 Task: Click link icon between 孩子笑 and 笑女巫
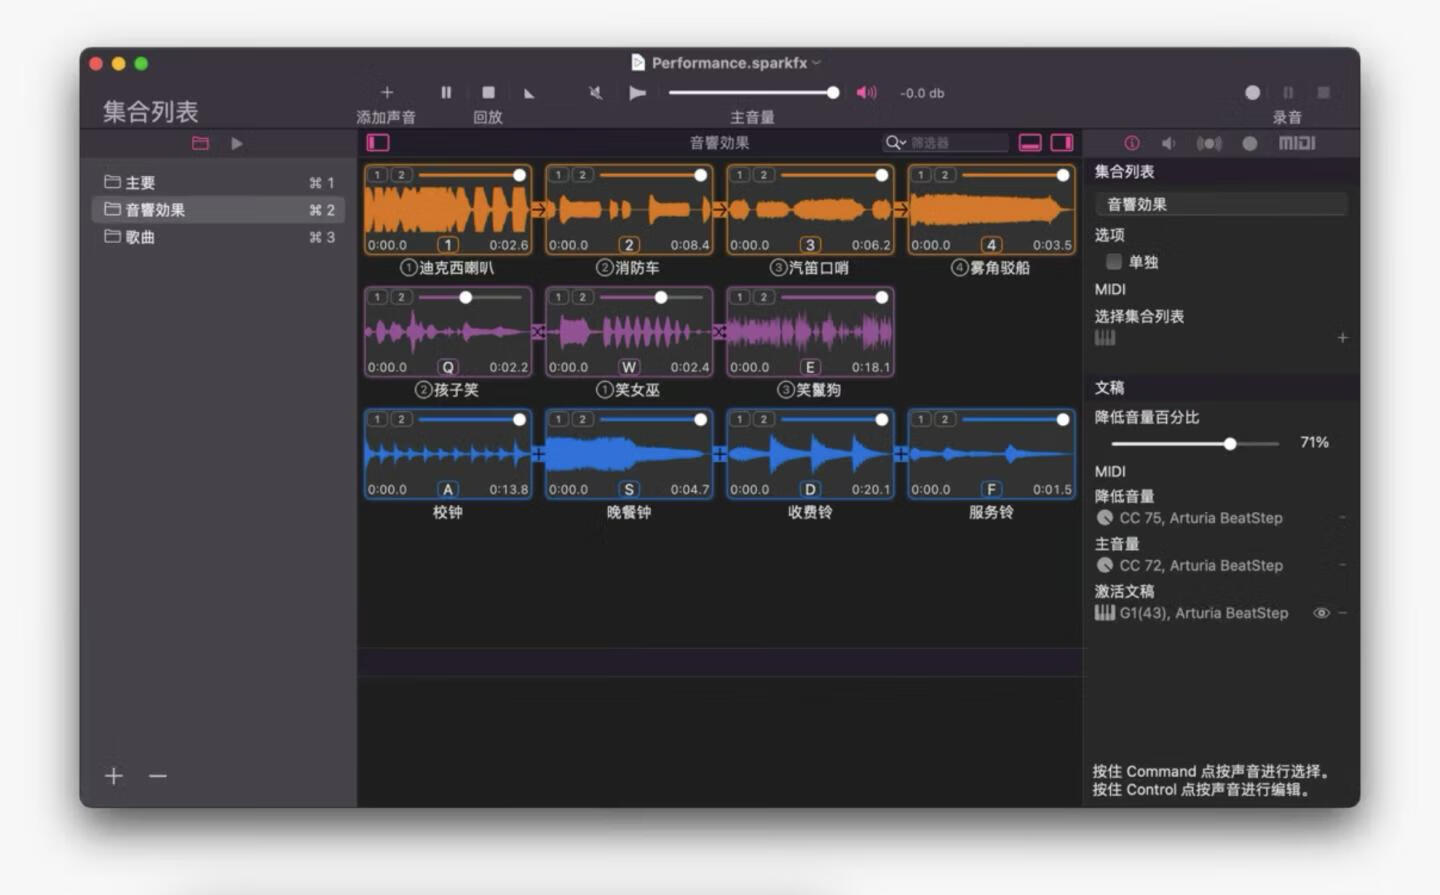539,332
